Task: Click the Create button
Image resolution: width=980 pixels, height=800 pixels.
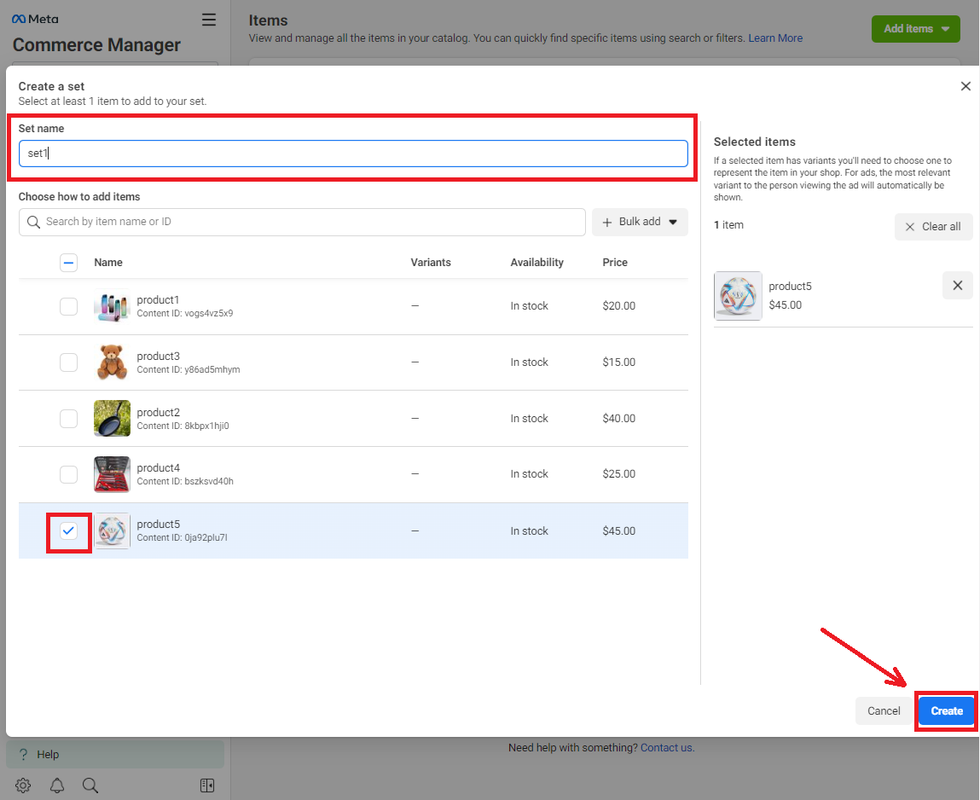Action: (946, 711)
